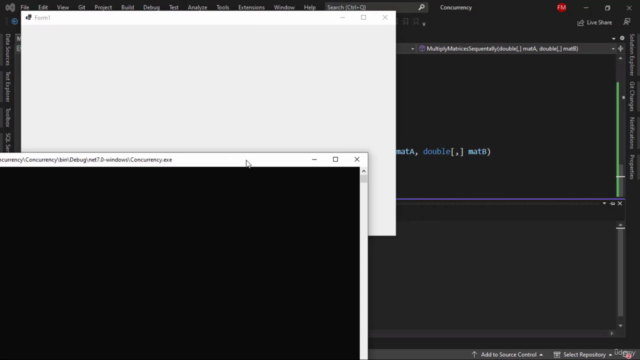Screen dimensions: 640x360
Task: Open the File menu in Visual Studio
Action: point(25,7)
